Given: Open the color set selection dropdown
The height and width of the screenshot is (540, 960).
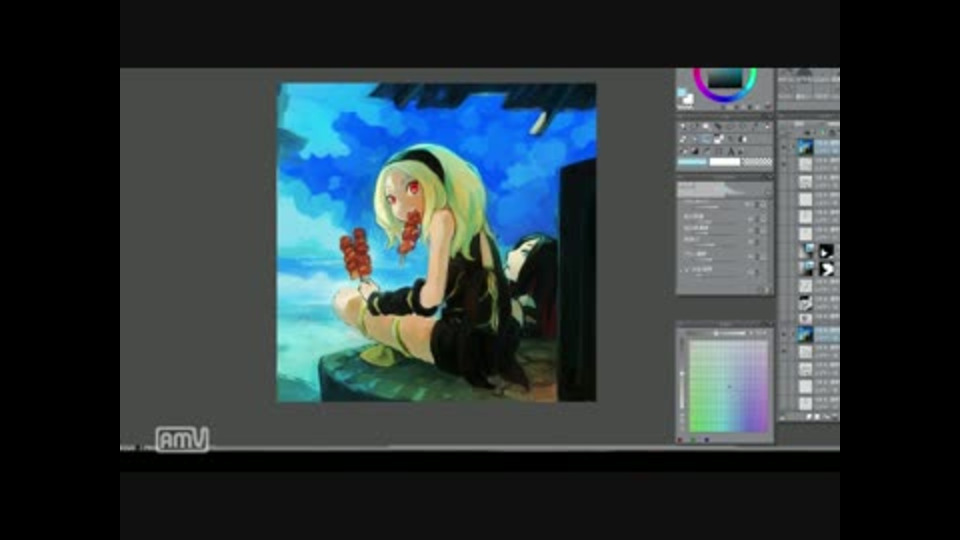Looking at the screenshot, I should click(730, 333).
